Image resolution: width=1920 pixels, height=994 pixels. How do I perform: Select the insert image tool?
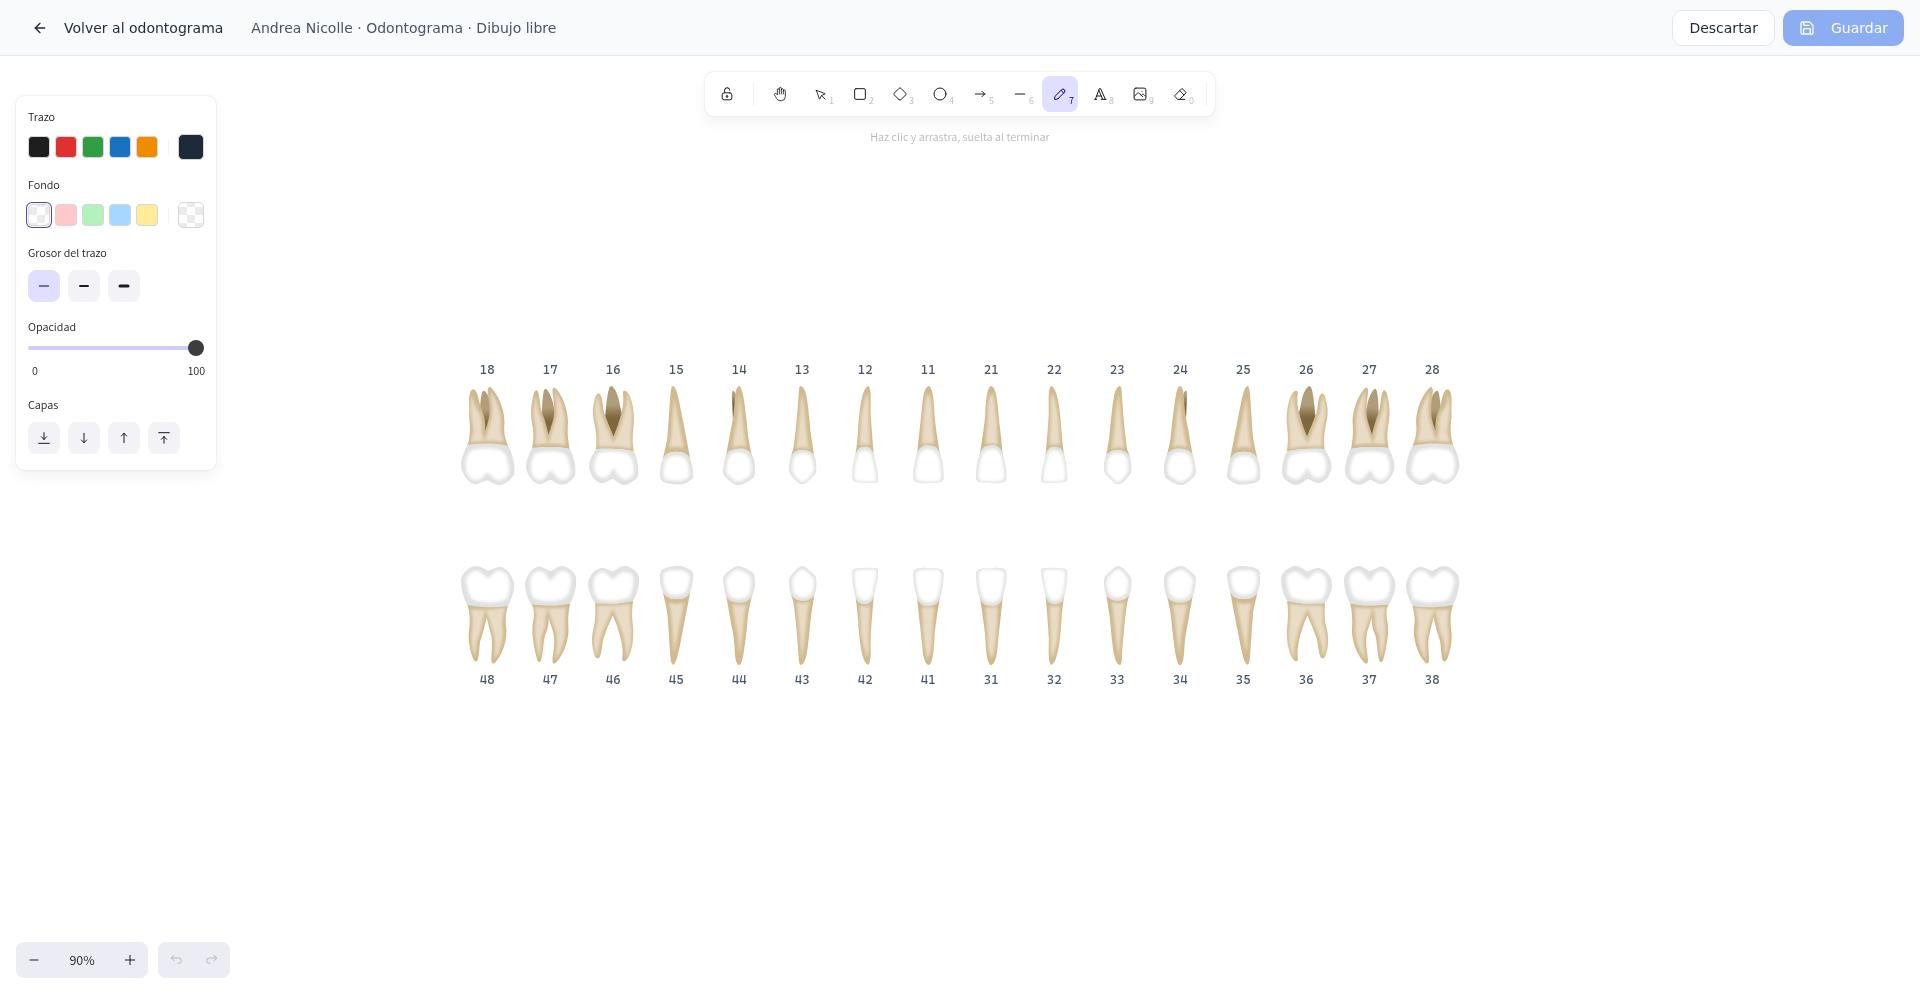point(1140,94)
